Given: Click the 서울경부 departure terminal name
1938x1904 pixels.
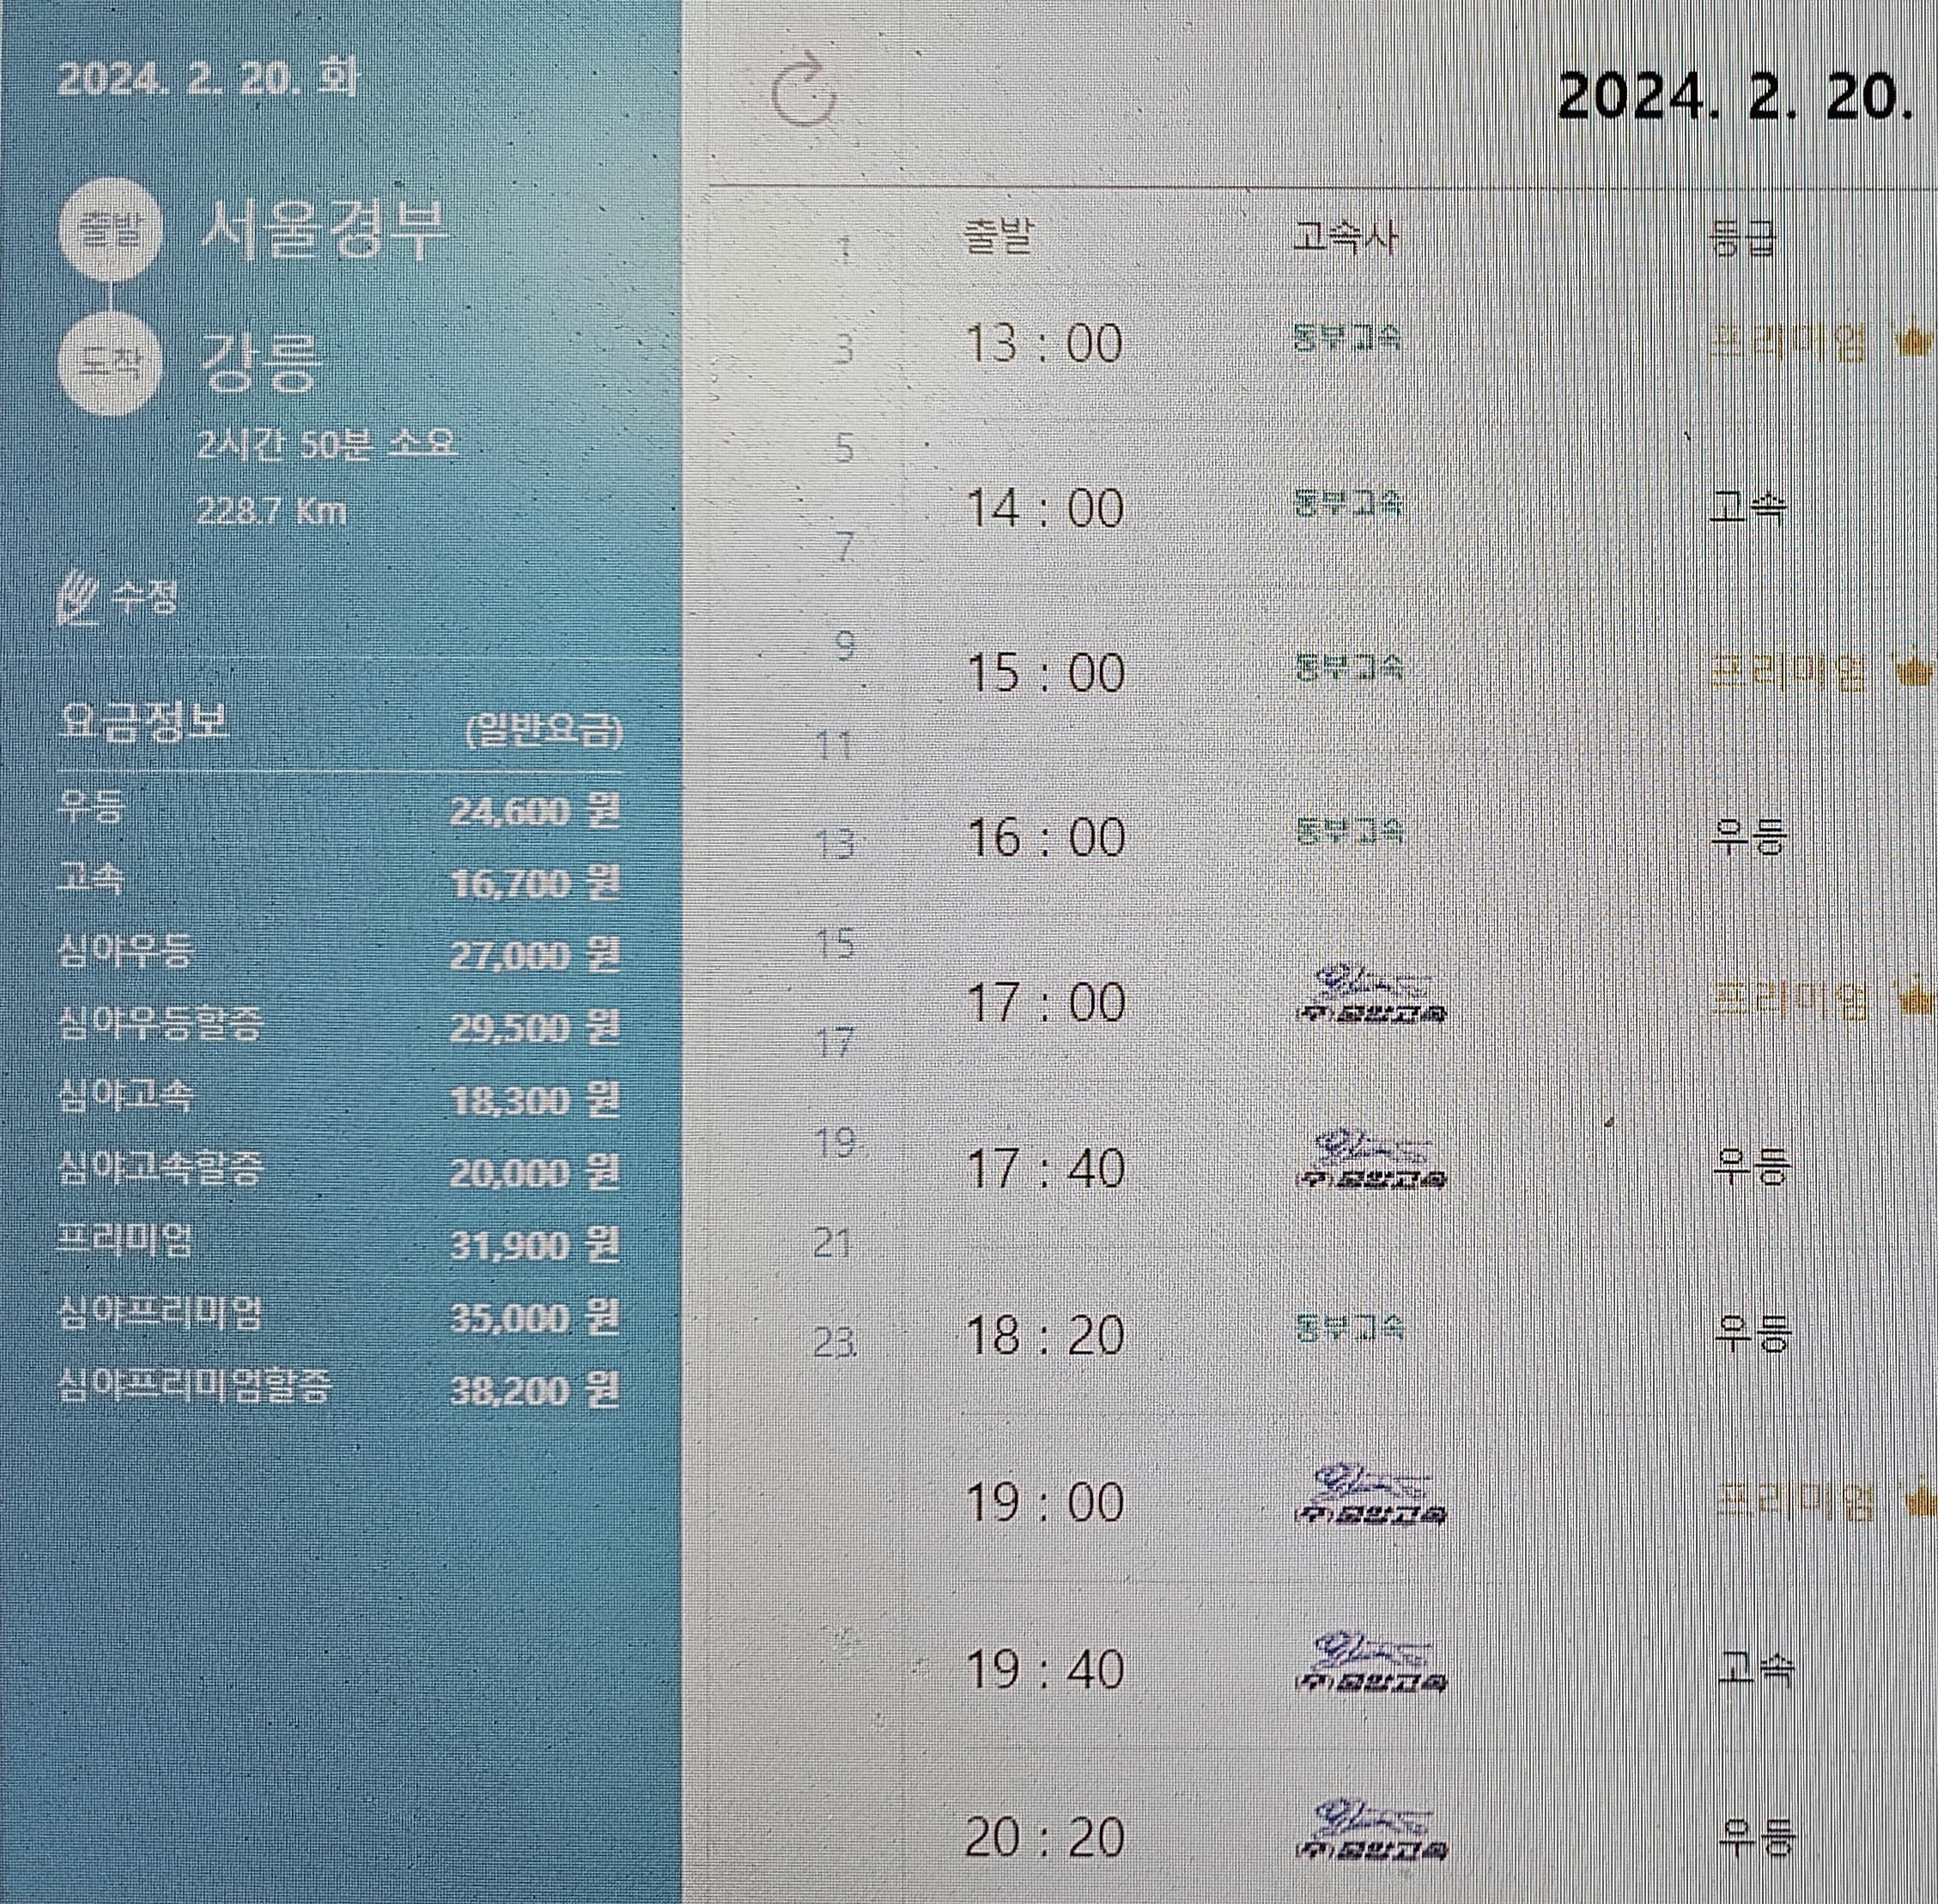Looking at the screenshot, I should pyautogui.click(x=325, y=231).
